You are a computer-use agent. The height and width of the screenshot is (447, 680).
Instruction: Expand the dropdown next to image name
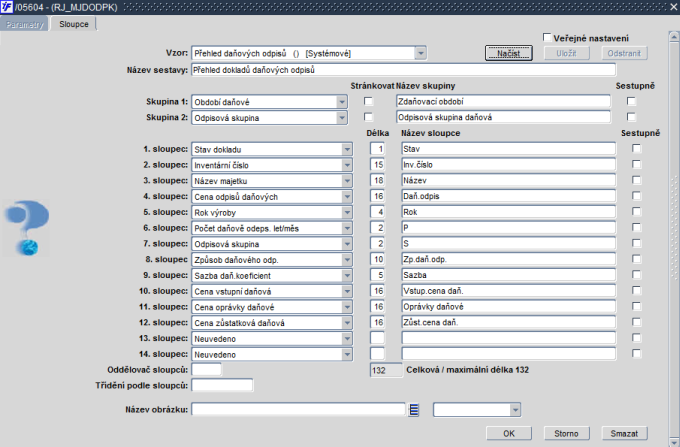(x=515, y=410)
